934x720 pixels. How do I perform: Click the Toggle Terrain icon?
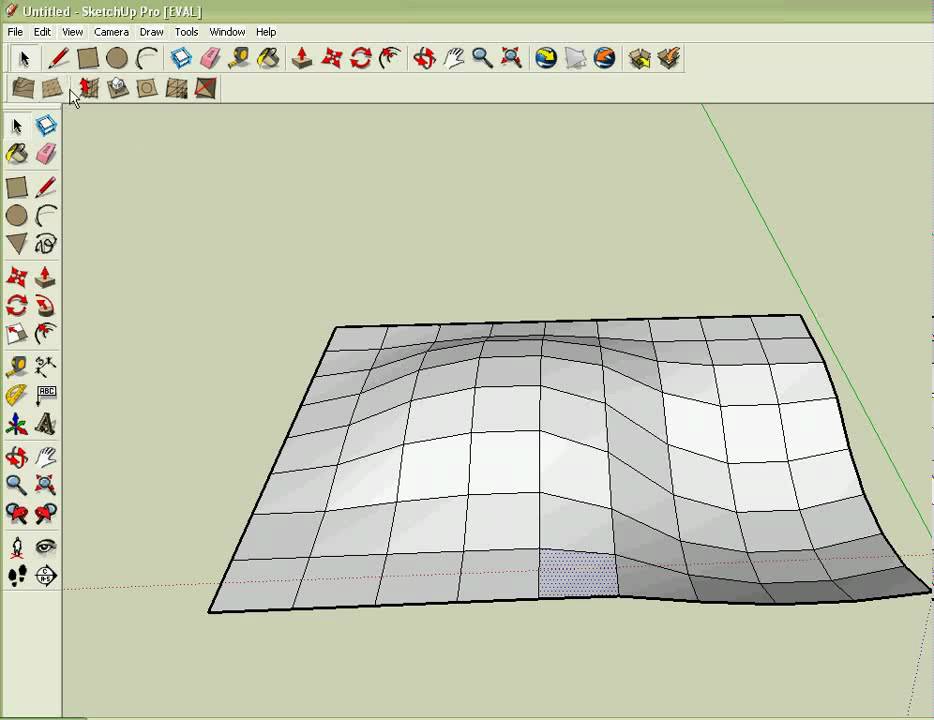[x=575, y=58]
